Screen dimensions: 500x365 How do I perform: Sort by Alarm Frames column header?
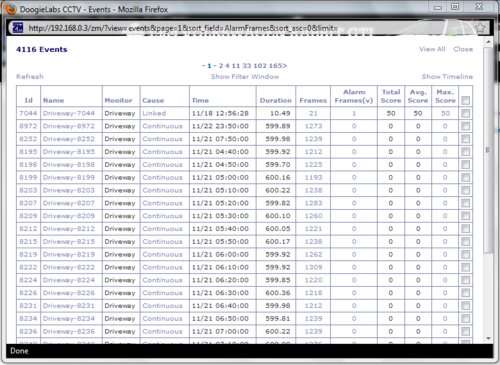[354, 96]
